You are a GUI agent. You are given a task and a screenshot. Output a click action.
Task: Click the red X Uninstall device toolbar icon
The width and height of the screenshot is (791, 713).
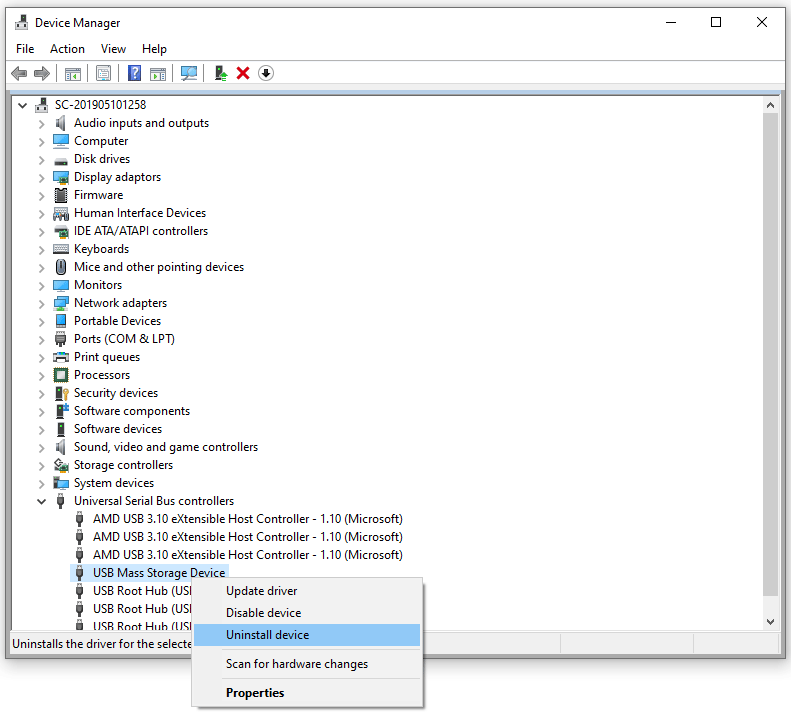(243, 73)
